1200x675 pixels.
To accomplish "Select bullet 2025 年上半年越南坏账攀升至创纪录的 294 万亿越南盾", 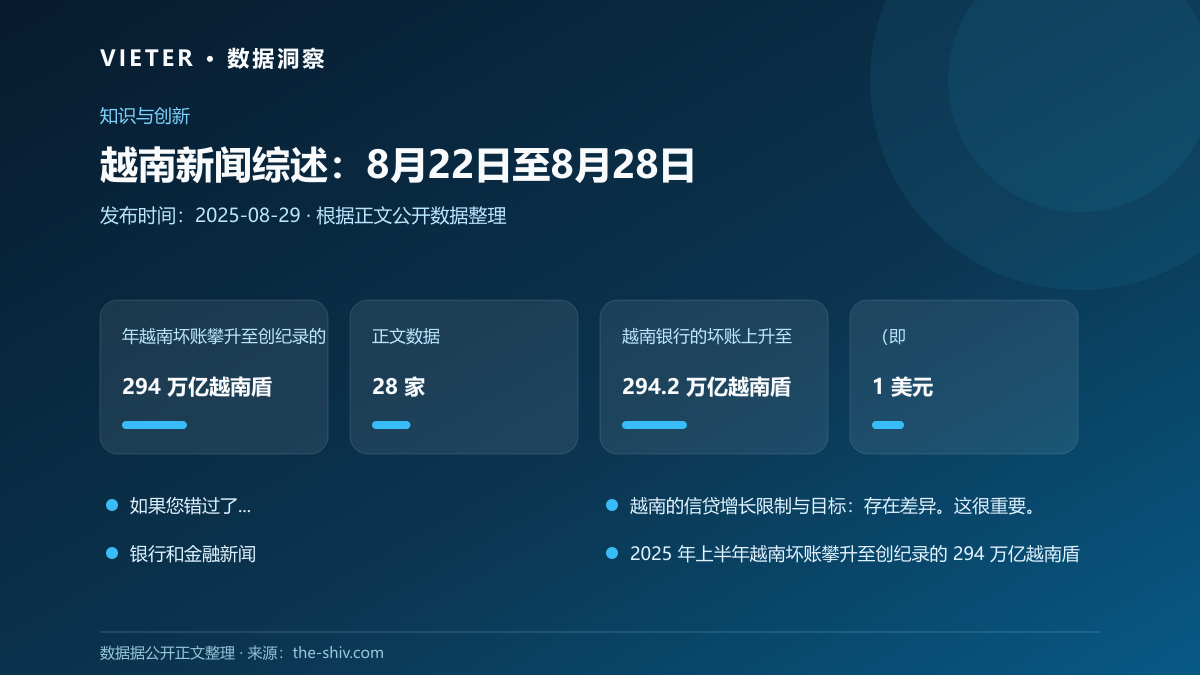I will pyautogui.click(x=855, y=553).
